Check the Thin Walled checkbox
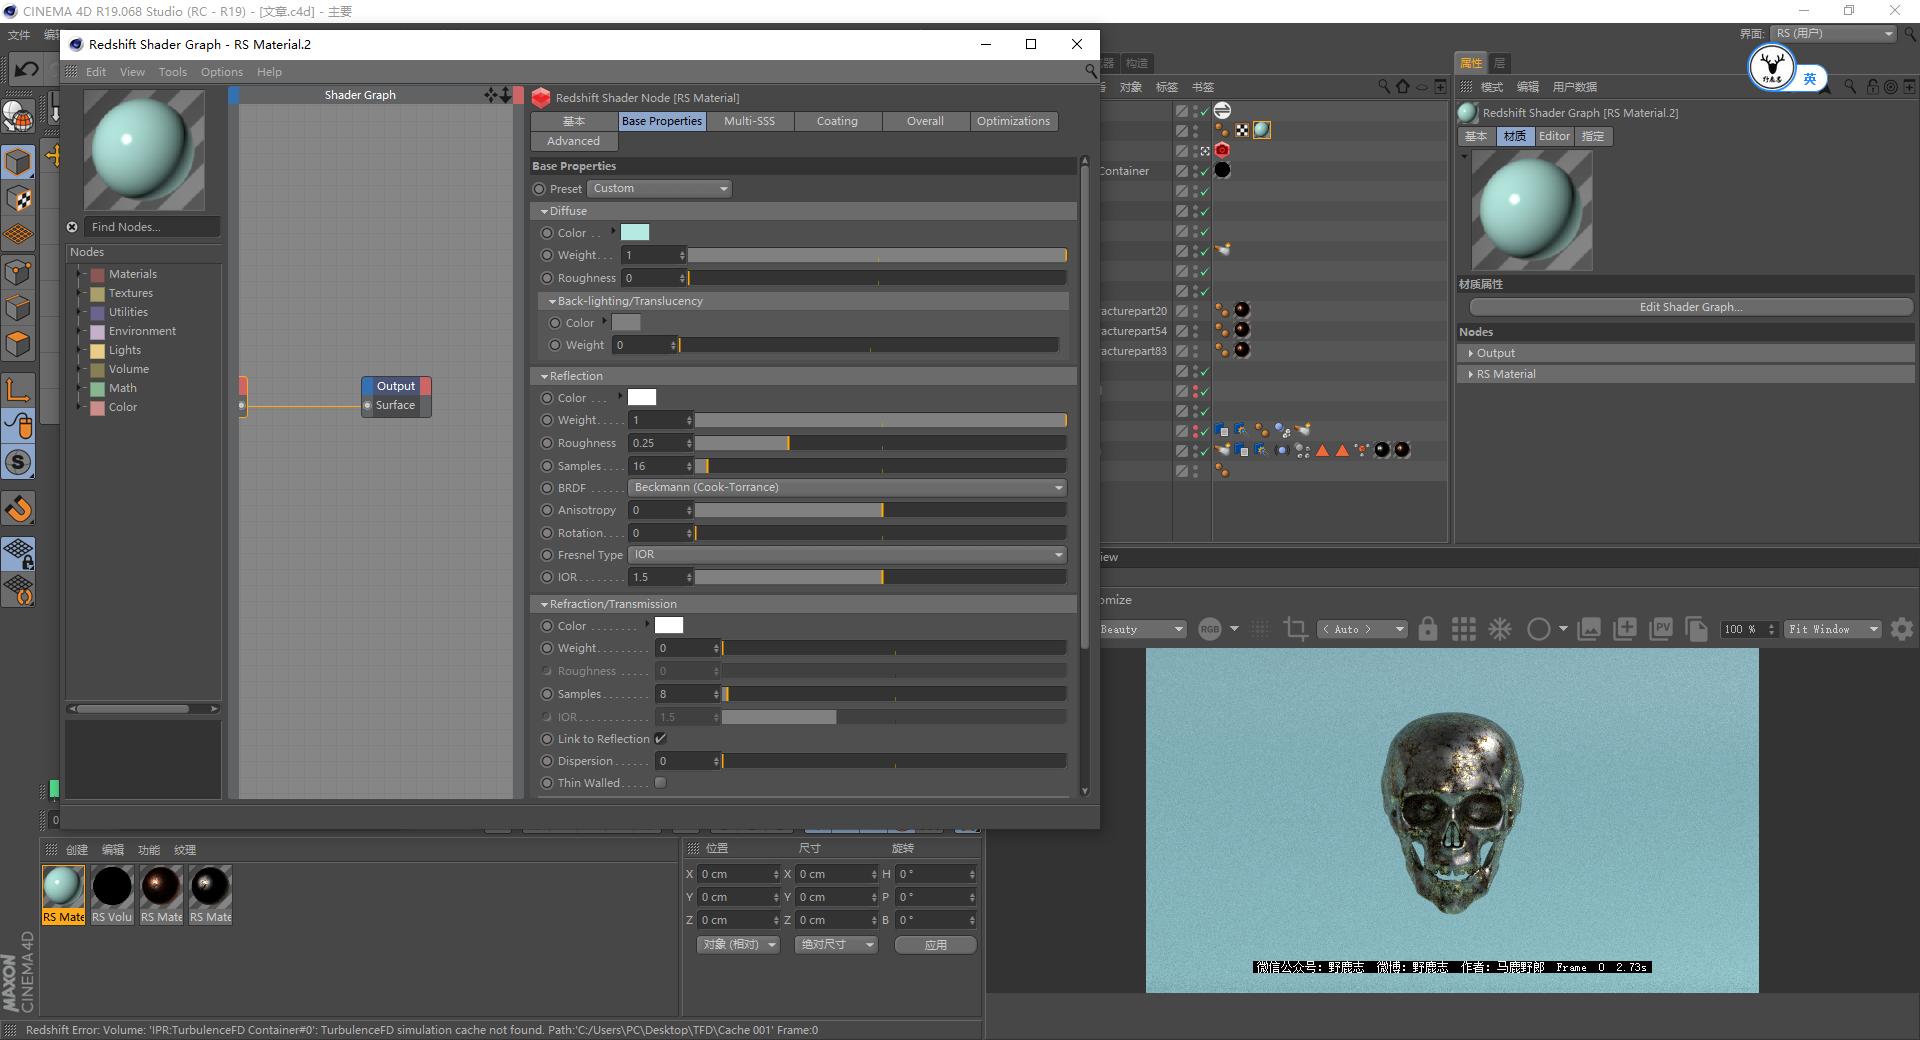The image size is (1920, 1040). 660,783
